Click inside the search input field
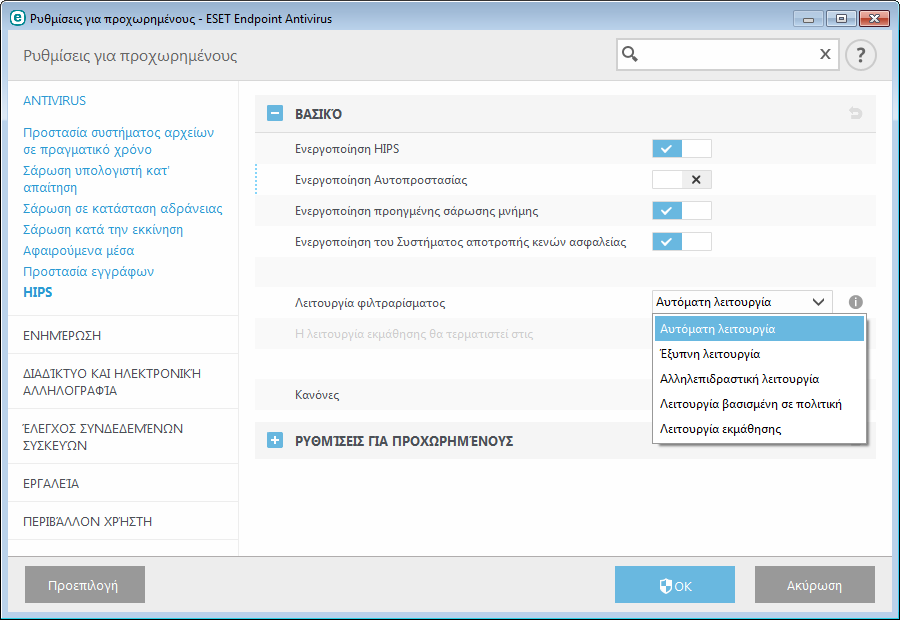This screenshot has width=900, height=620. 728,55
